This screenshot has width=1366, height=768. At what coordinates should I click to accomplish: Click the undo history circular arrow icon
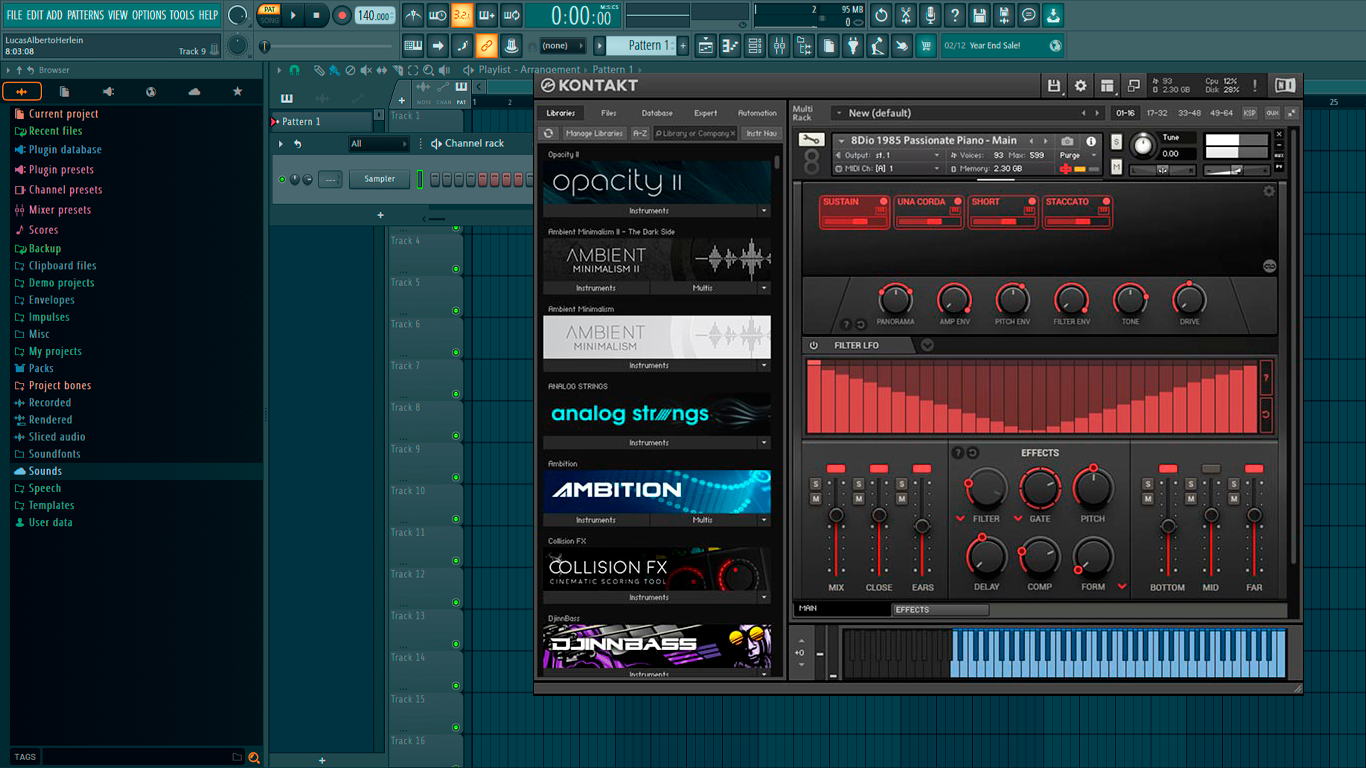[881, 15]
